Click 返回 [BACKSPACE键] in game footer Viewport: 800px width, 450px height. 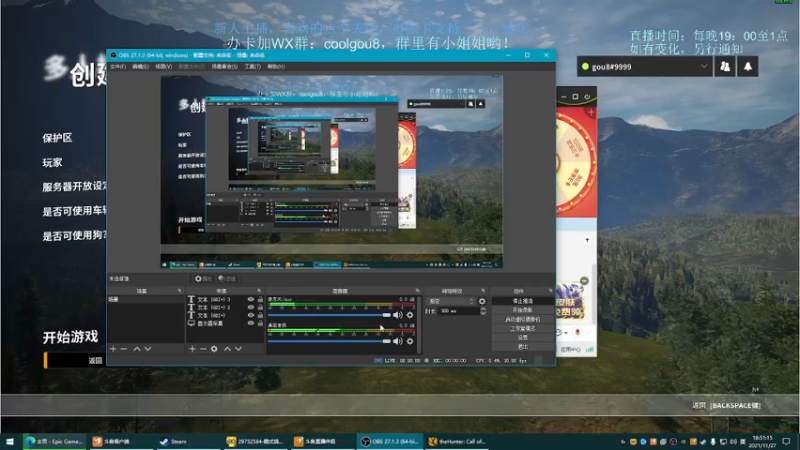(726, 406)
